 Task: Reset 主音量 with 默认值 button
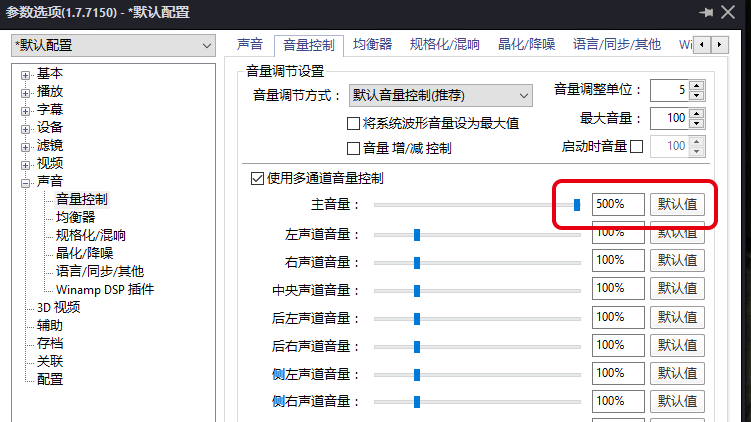pyautogui.click(x=677, y=204)
